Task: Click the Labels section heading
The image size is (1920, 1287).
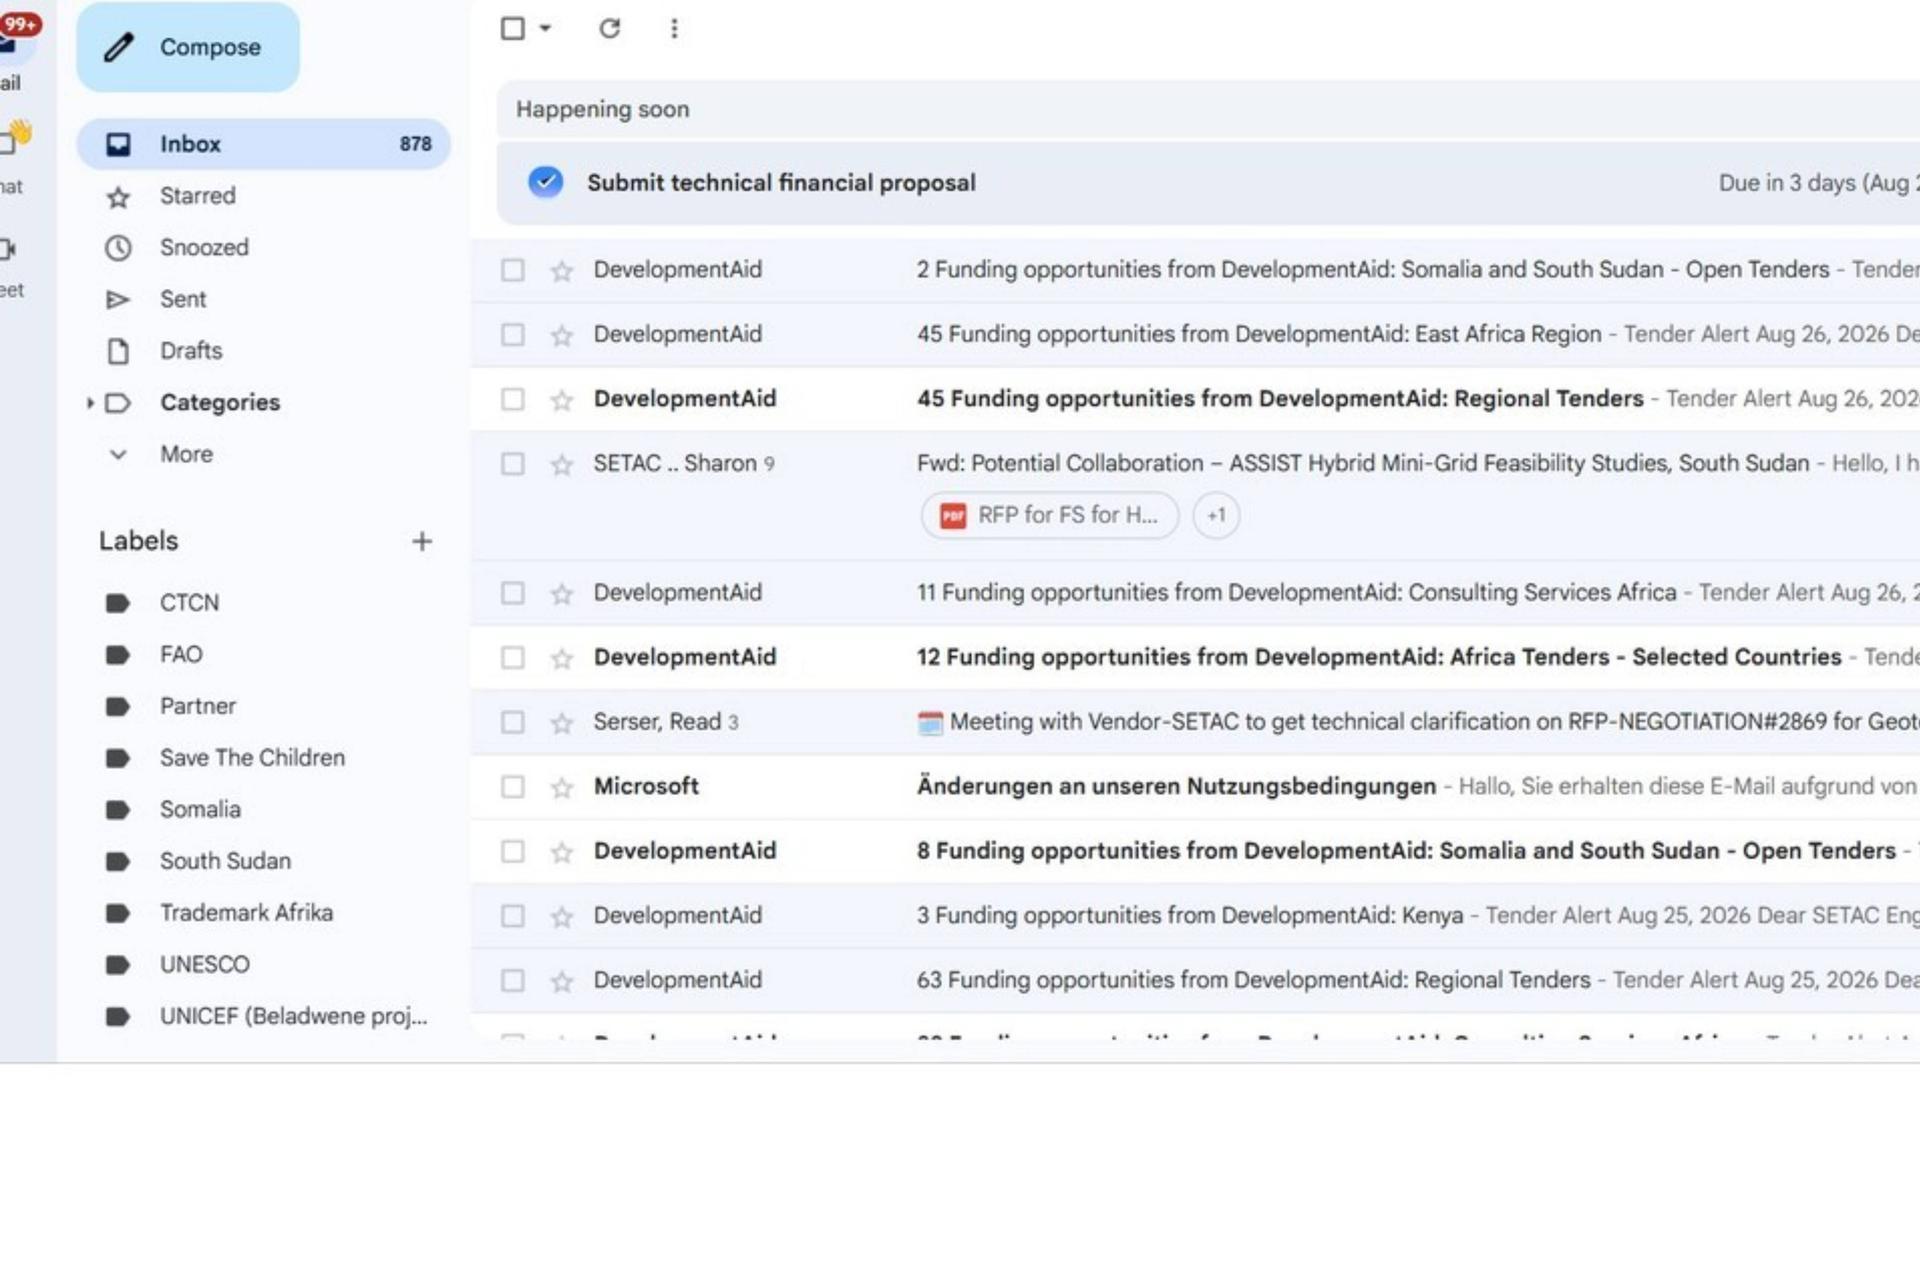Action: (138, 541)
